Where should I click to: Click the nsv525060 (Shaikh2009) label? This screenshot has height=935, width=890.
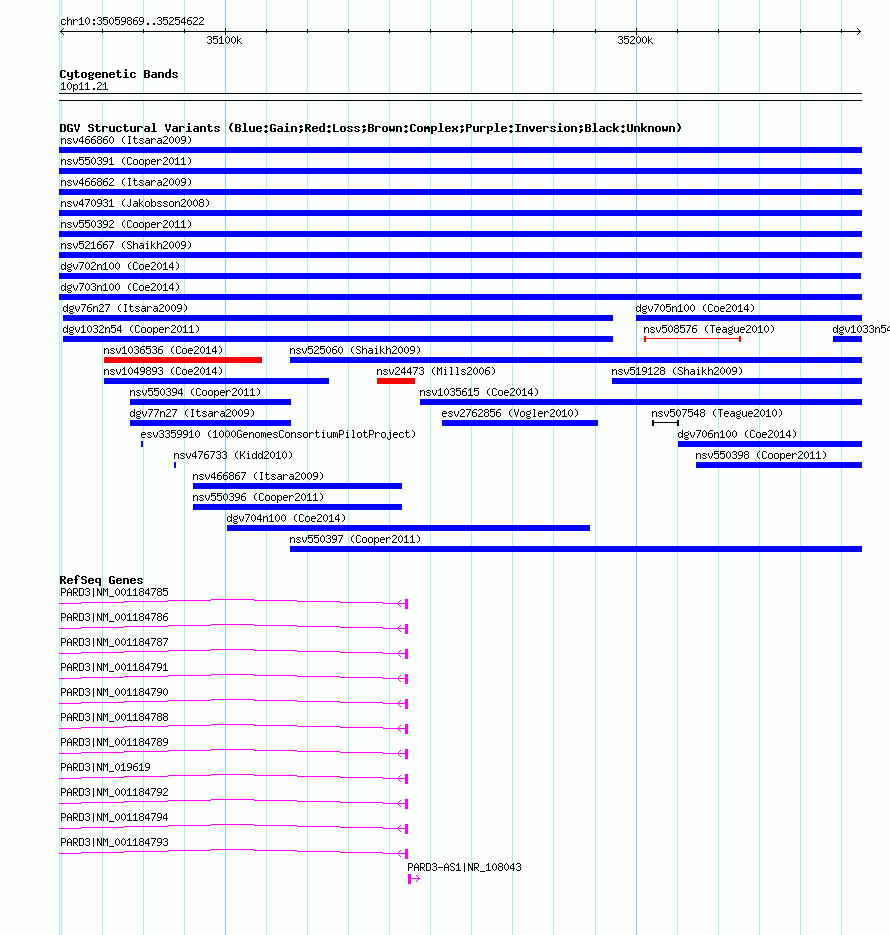pyautogui.click(x=355, y=350)
